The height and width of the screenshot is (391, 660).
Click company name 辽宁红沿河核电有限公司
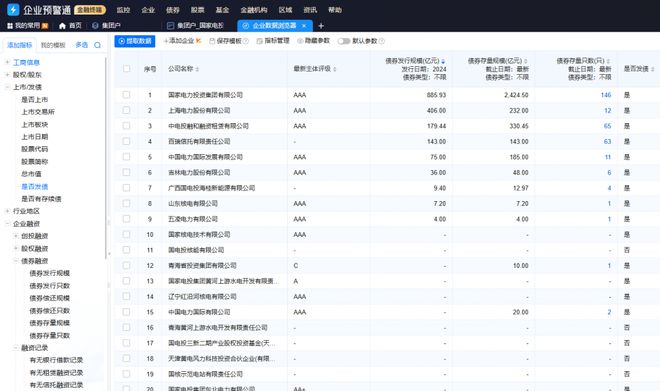point(202,296)
